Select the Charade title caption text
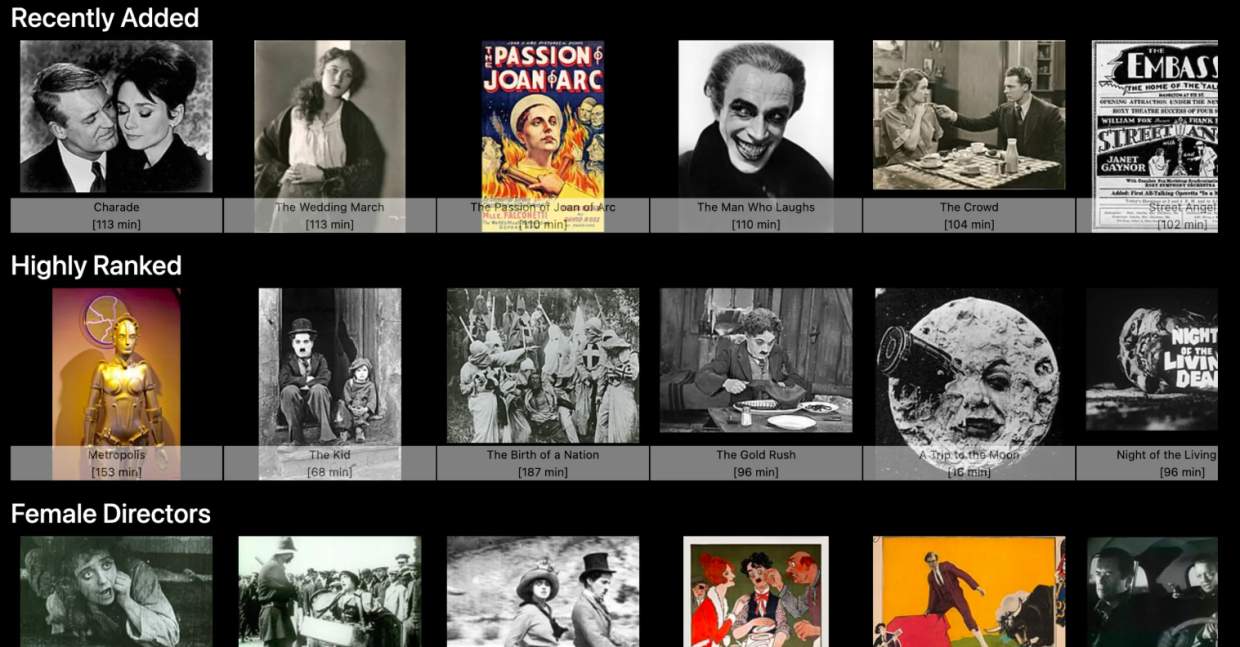 [116, 207]
